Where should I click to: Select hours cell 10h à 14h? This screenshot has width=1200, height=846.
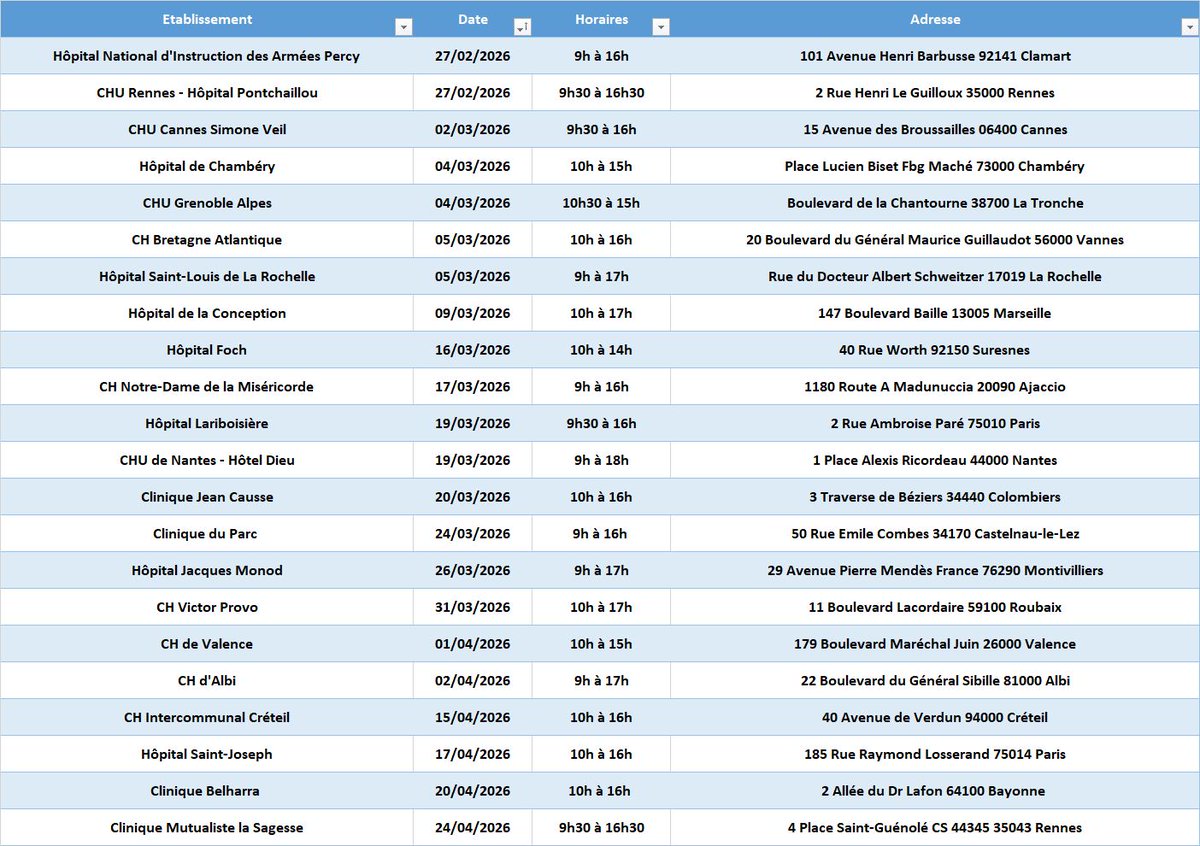coord(601,350)
